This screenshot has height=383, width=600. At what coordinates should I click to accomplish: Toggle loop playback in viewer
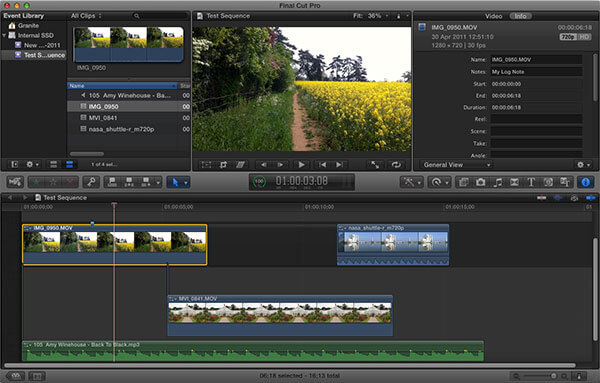(396, 165)
